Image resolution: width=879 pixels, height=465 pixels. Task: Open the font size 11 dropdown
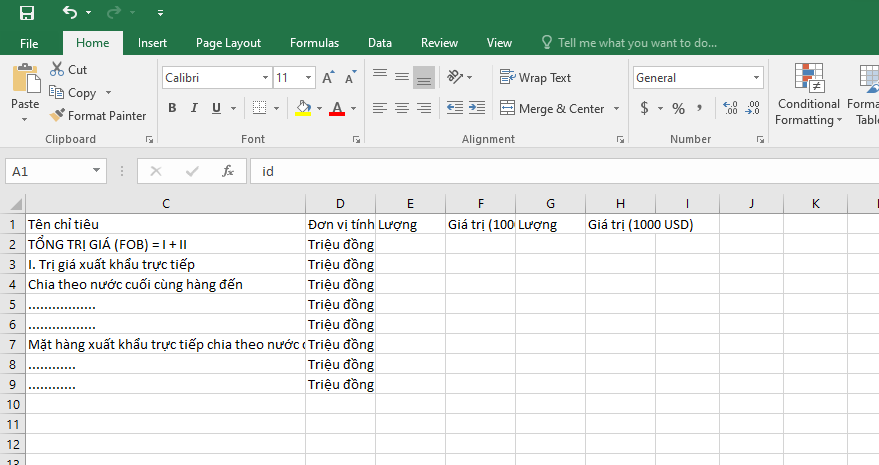click(308, 78)
